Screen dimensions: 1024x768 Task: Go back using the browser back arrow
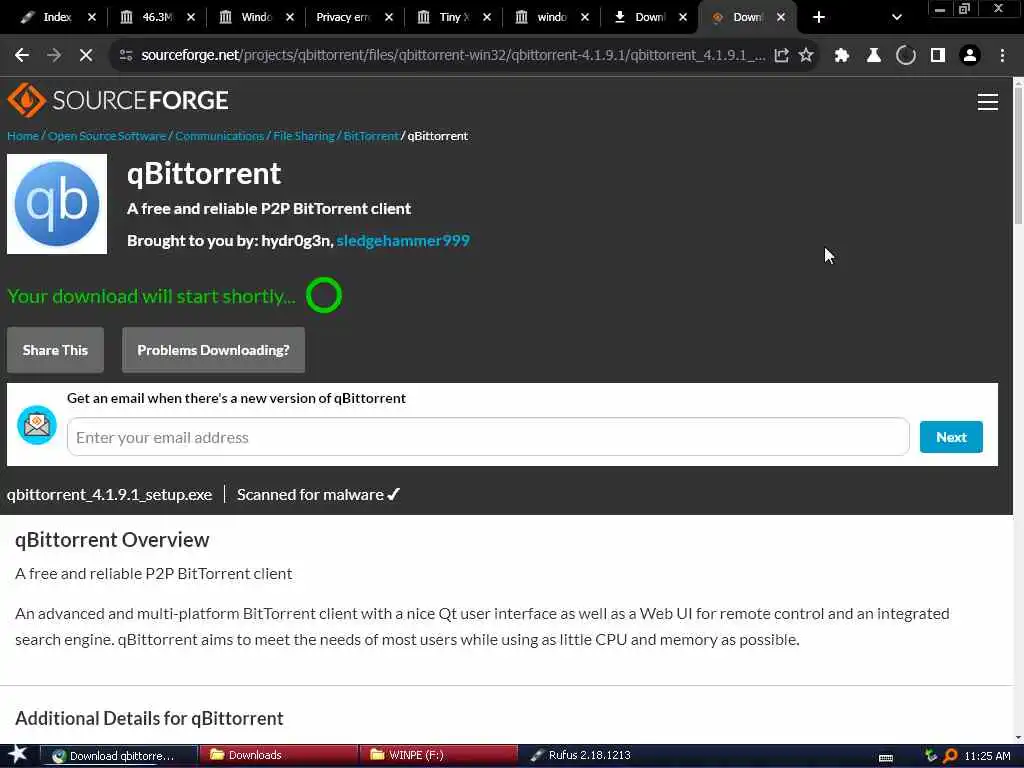point(22,56)
